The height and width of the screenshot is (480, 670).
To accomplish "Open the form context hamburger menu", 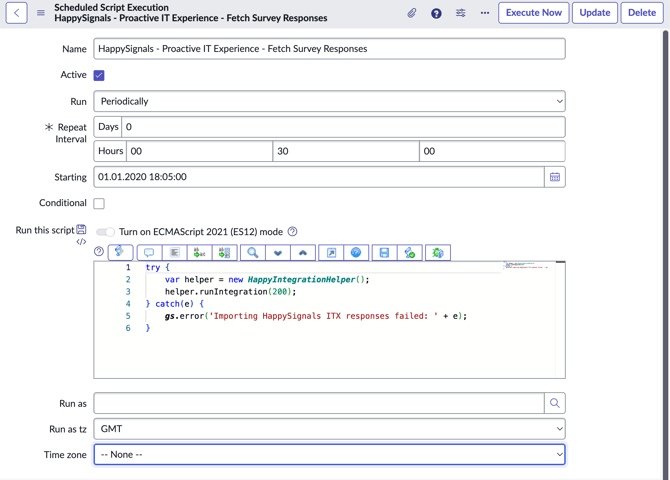I will [41, 13].
